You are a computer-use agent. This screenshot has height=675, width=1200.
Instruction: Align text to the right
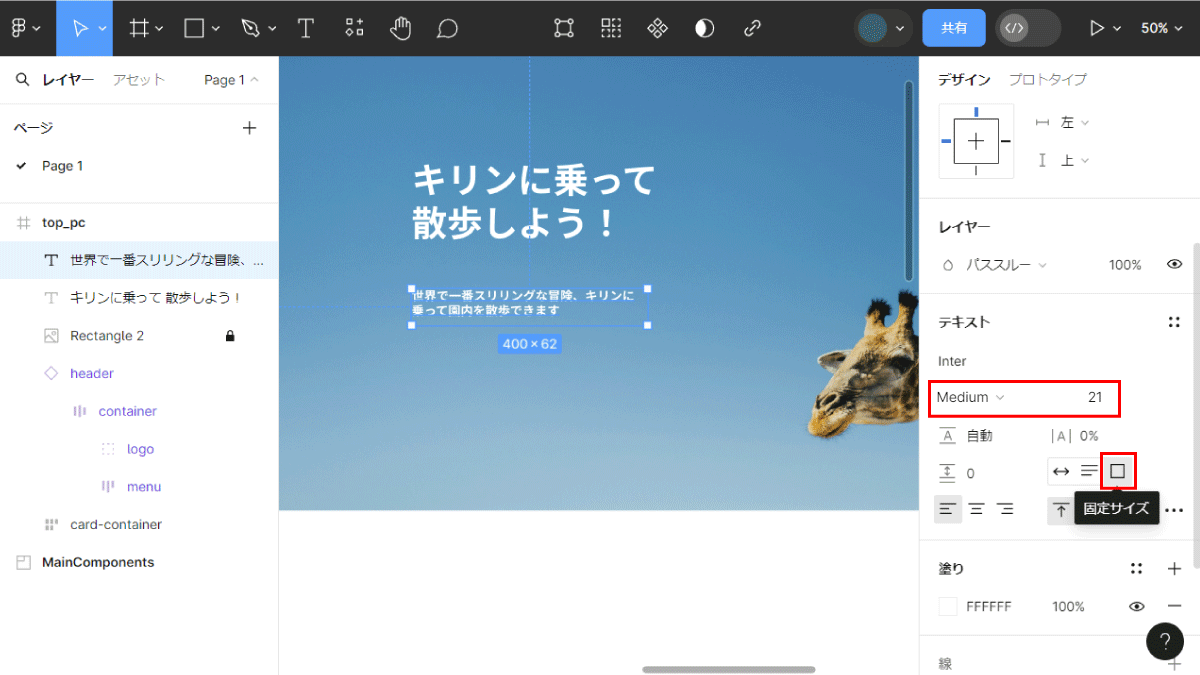click(1005, 509)
